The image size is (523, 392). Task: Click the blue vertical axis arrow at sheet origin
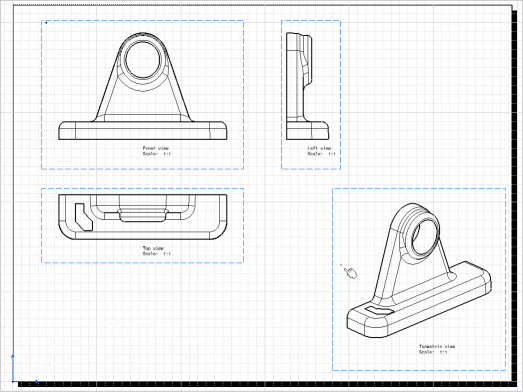pyautogui.click(x=13, y=367)
